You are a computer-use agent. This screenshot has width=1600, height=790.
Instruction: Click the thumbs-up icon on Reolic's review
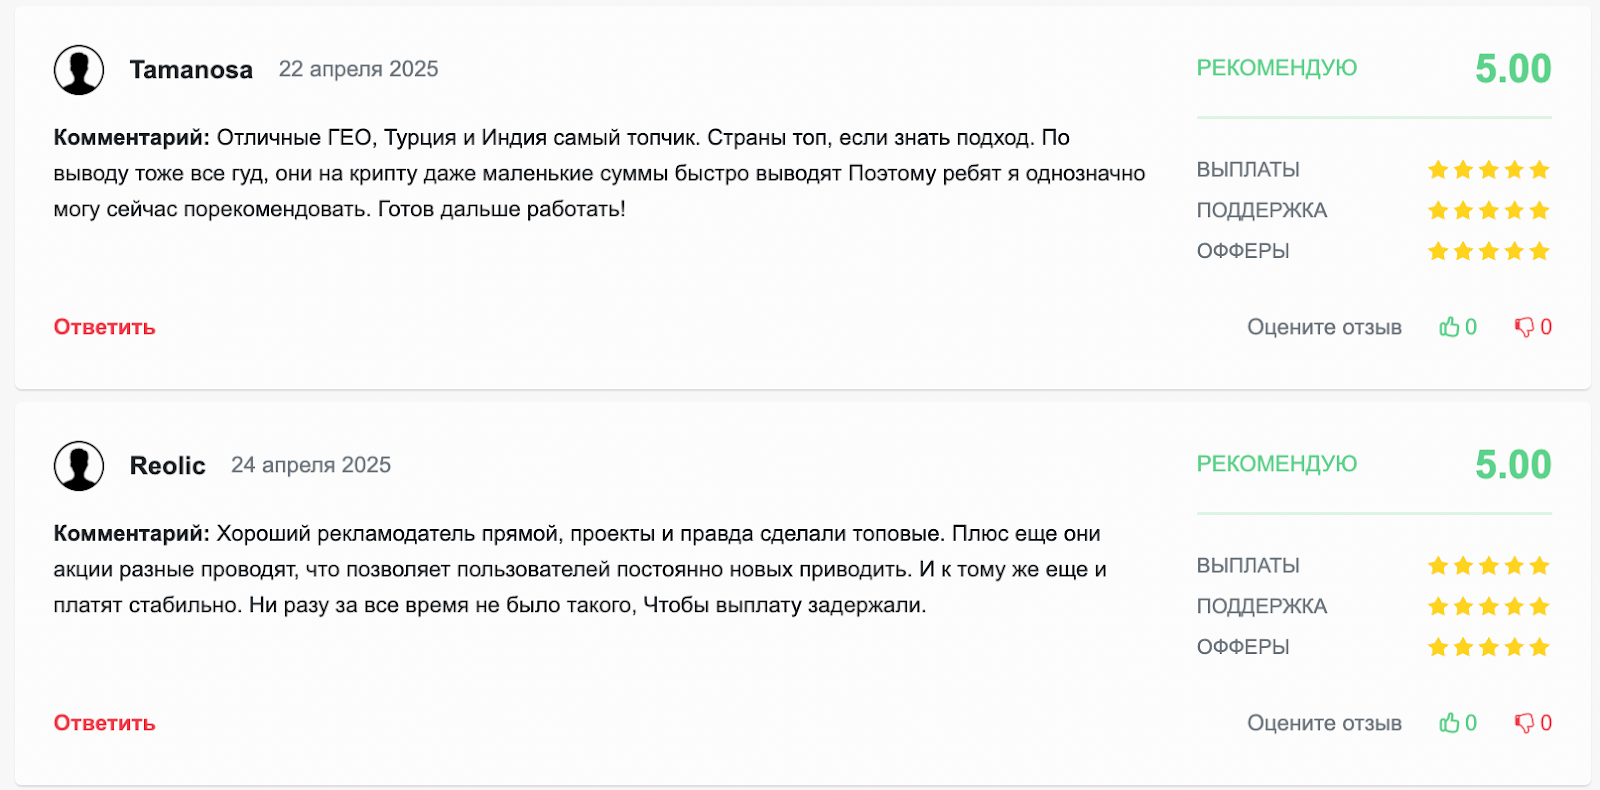1452,722
